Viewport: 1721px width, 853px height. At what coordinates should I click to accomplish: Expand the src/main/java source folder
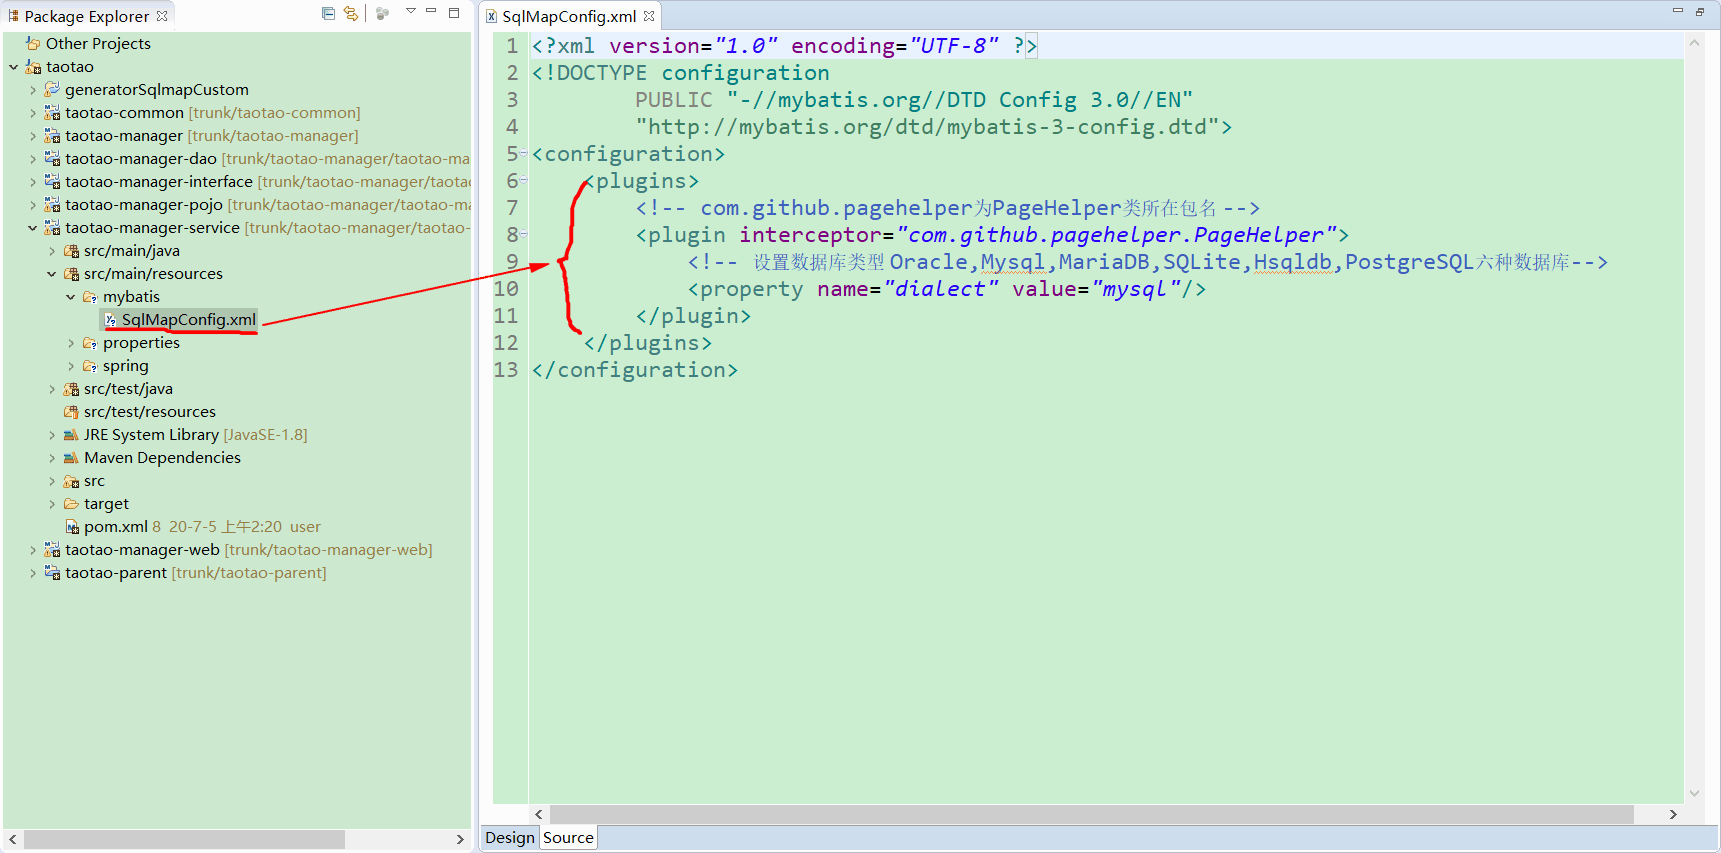[x=52, y=251]
